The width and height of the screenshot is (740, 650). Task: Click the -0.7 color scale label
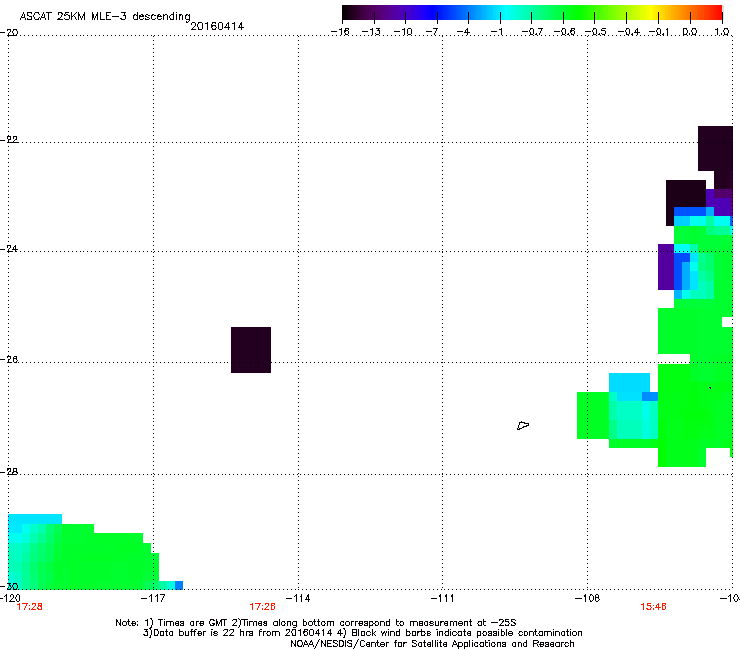(532, 32)
